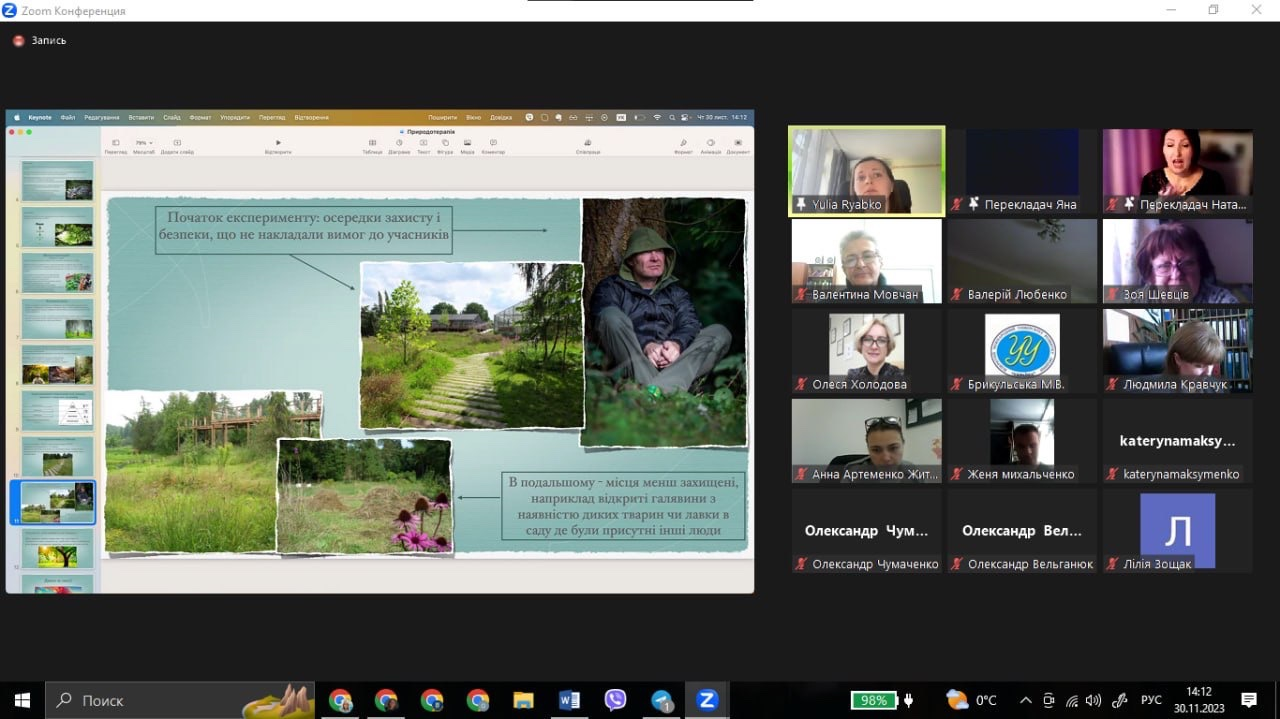Select Yulia Ryabko's video tile
The image size is (1280, 719).
point(866,170)
